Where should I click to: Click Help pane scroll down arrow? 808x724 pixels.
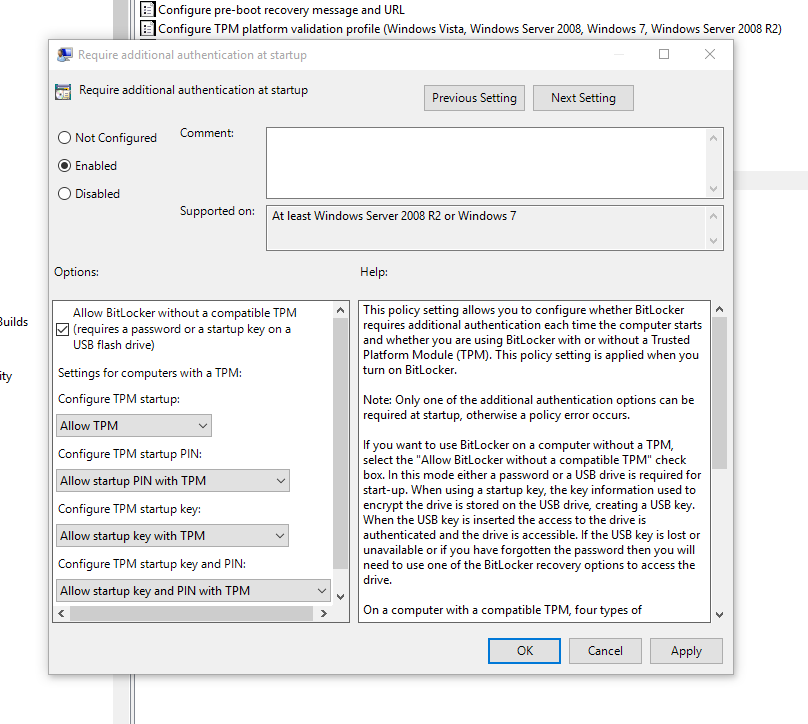pyautogui.click(x=720, y=614)
